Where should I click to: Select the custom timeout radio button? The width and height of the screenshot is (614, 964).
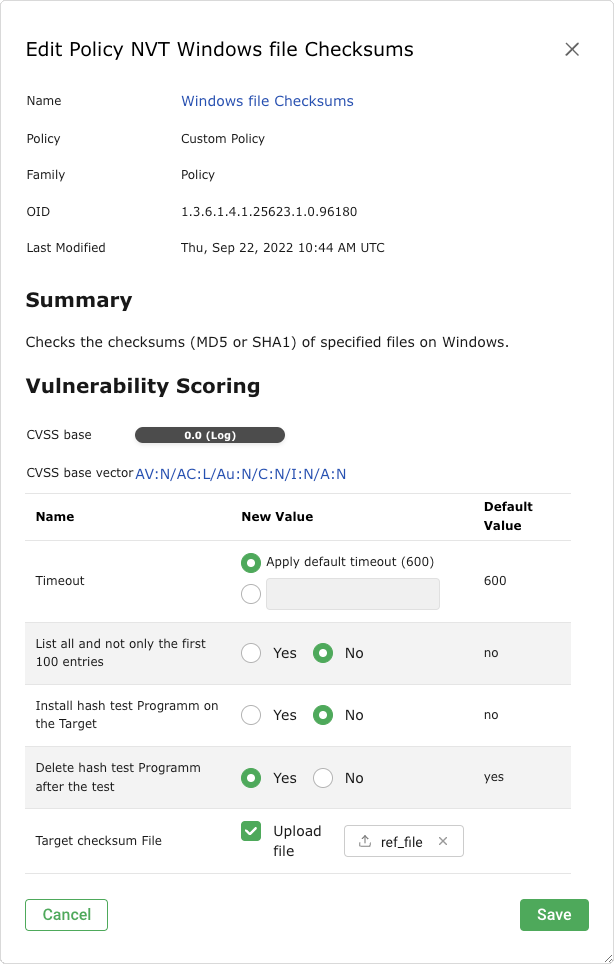[251, 594]
